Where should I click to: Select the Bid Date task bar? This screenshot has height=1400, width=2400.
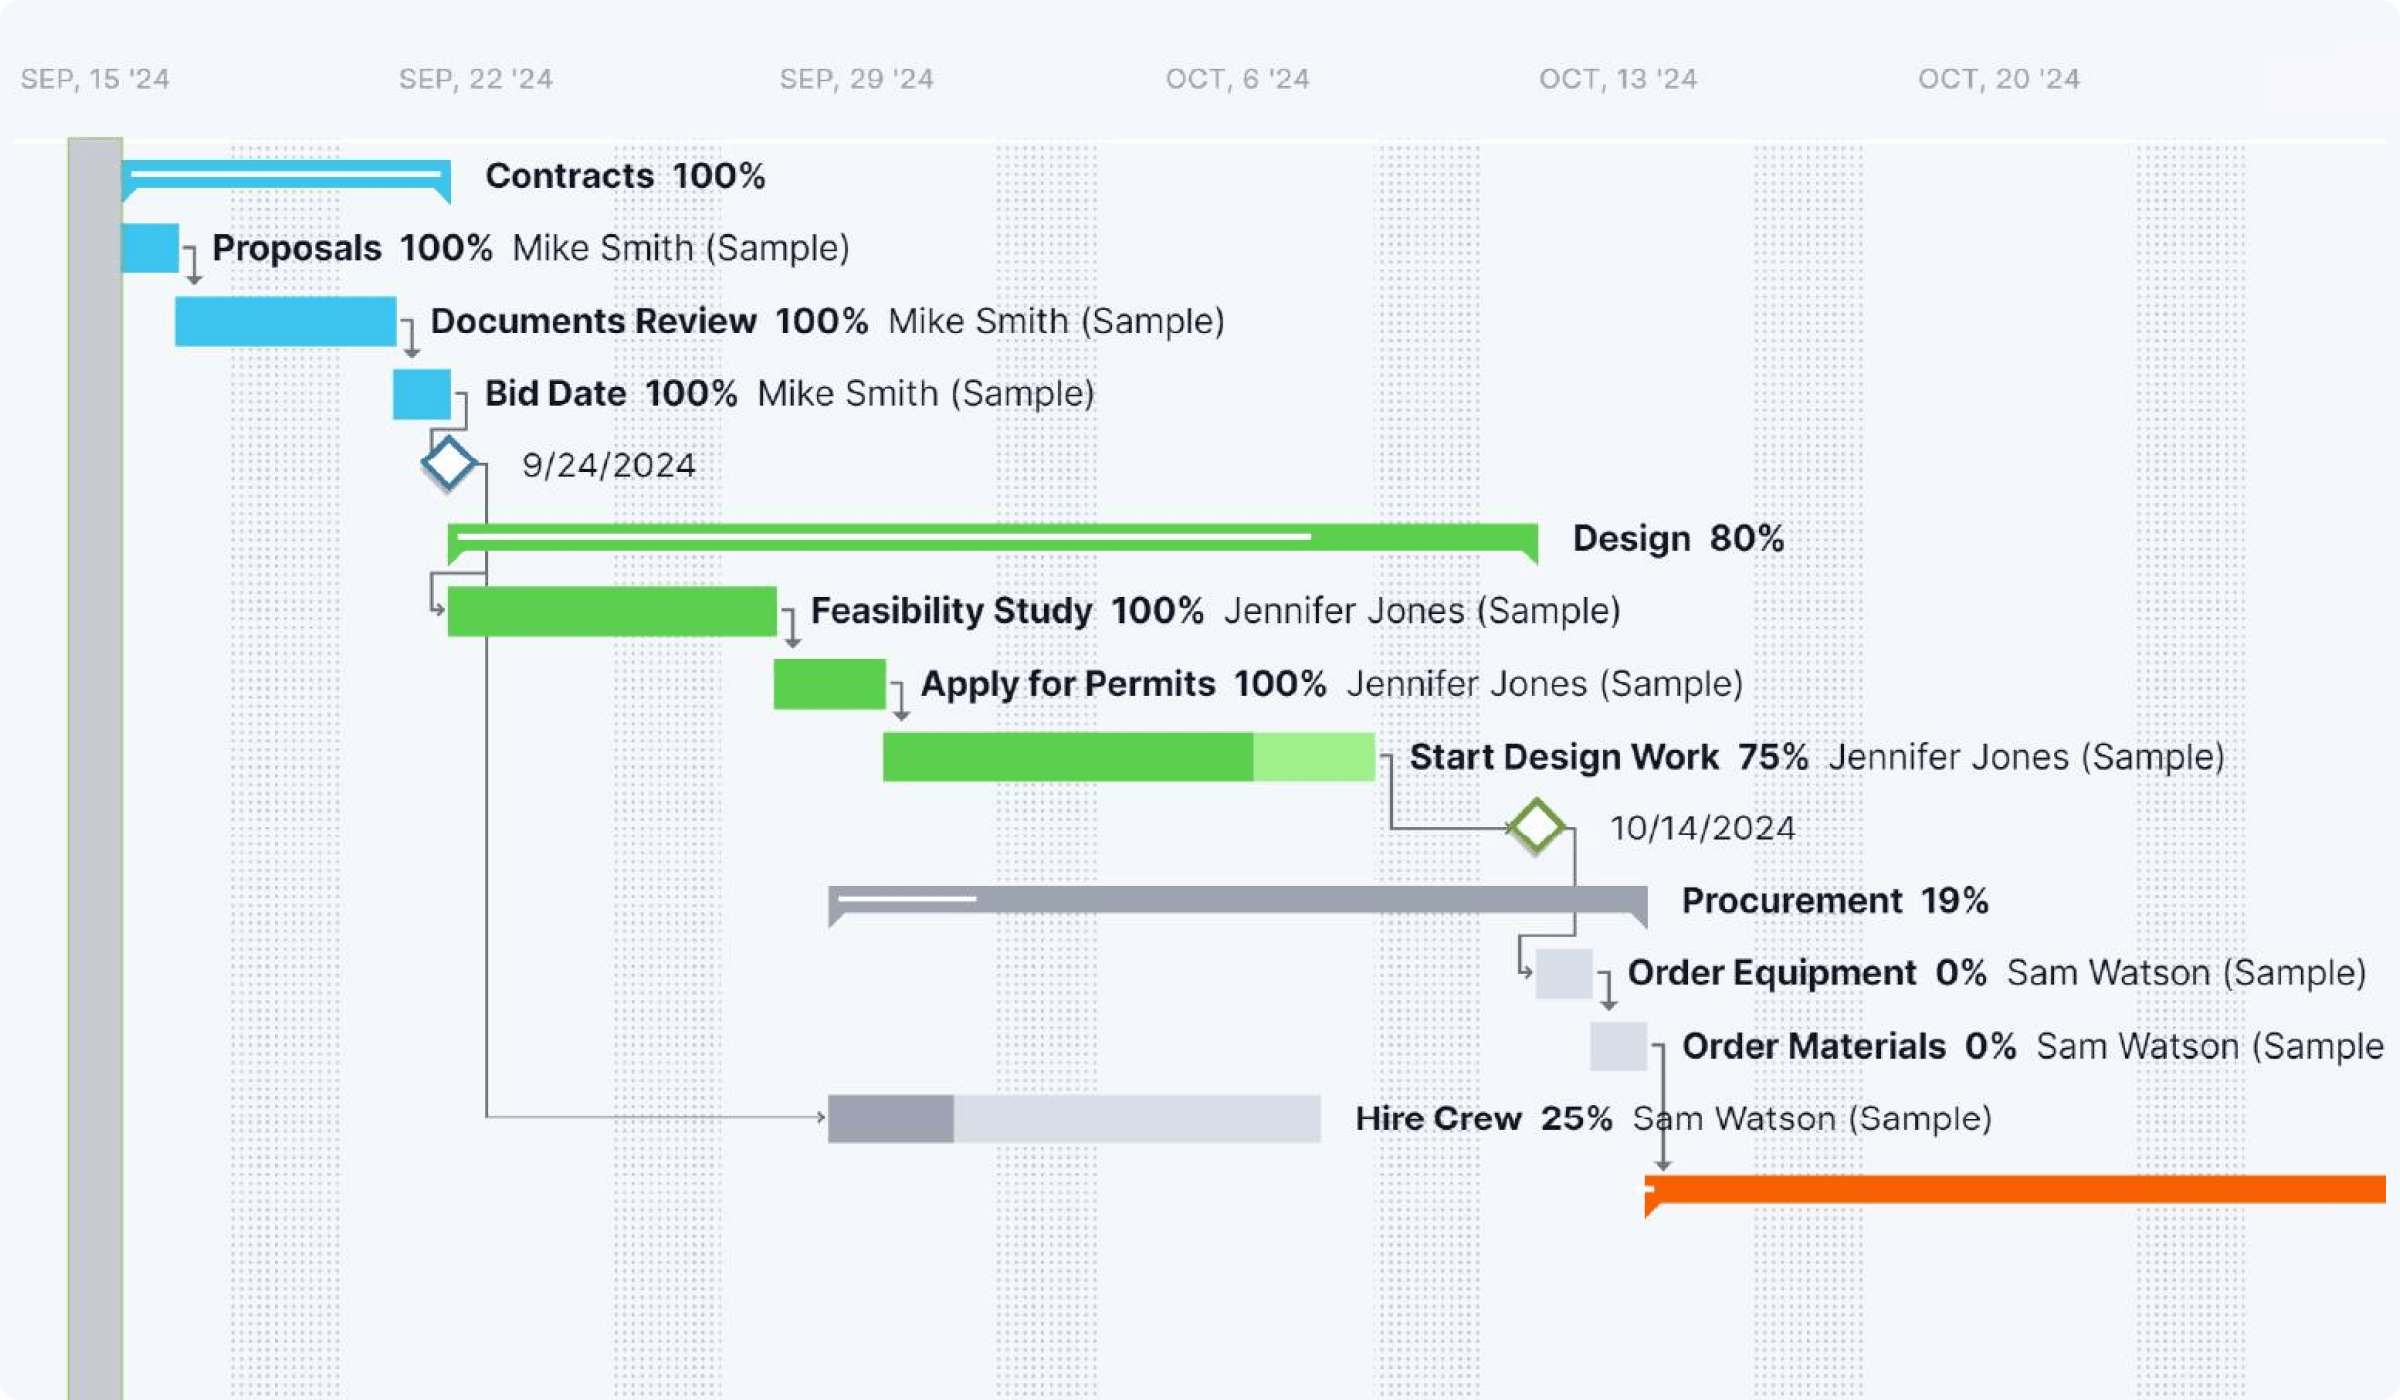[421, 394]
